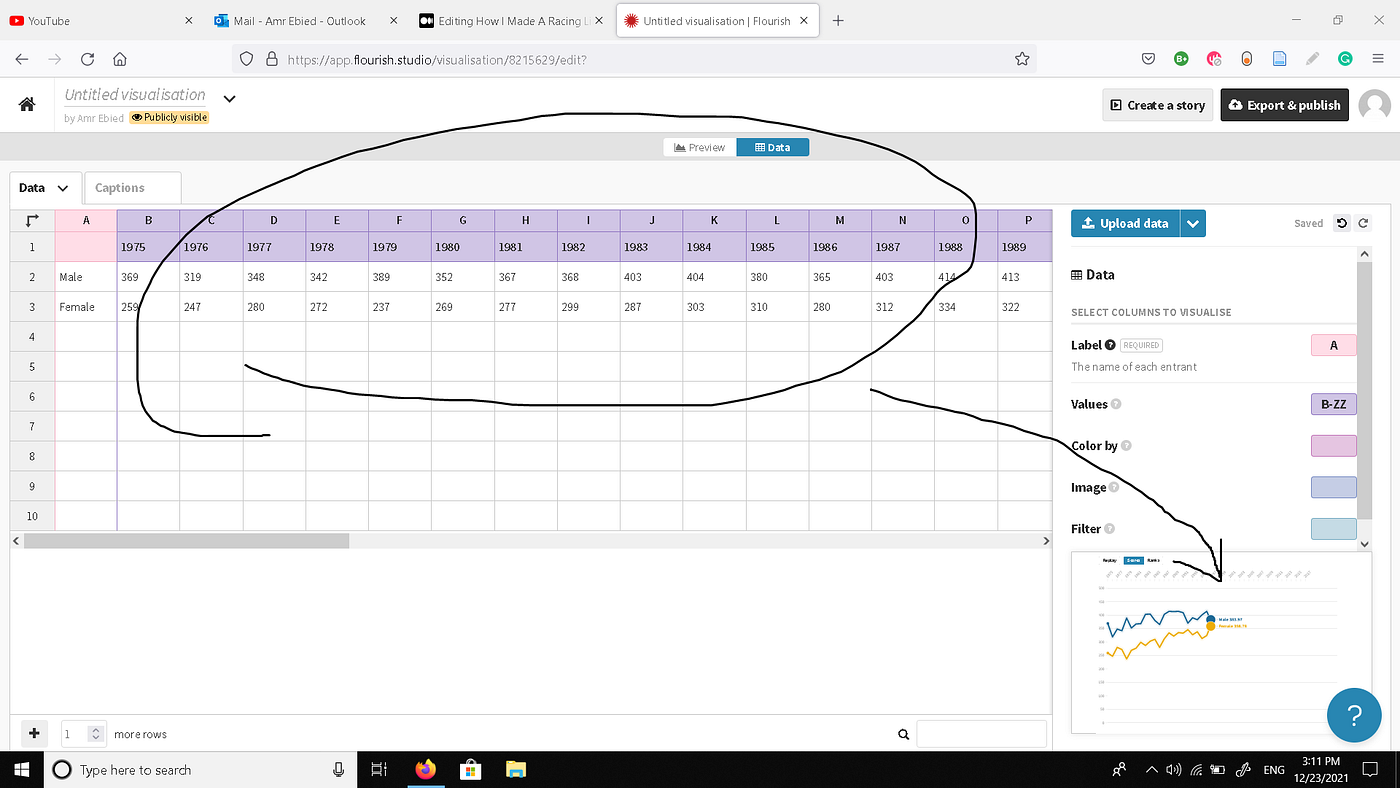Image resolution: width=1400 pixels, height=788 pixels.
Task: Open dropdown next to visualisation title
Action: pyautogui.click(x=229, y=98)
